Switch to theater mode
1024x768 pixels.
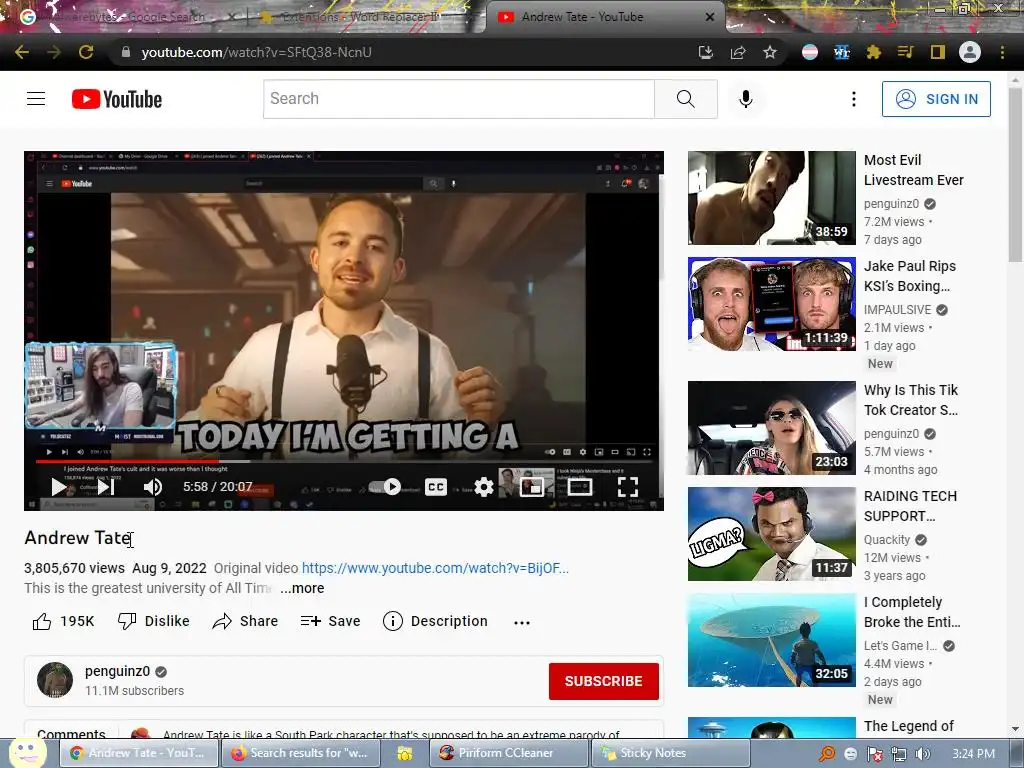tap(579, 487)
